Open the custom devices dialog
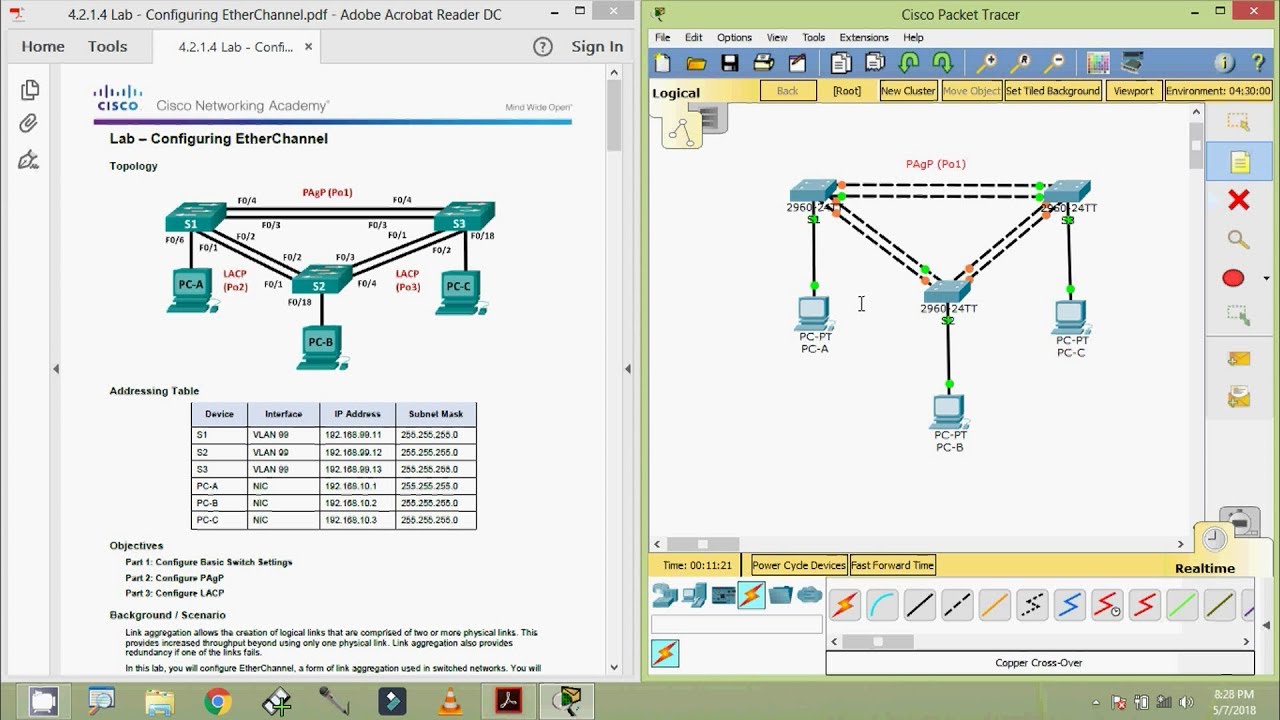The width and height of the screenshot is (1280, 720). click(1132, 63)
